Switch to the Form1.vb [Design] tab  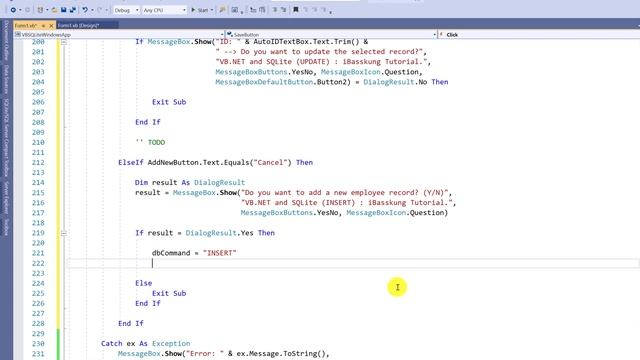pos(78,26)
